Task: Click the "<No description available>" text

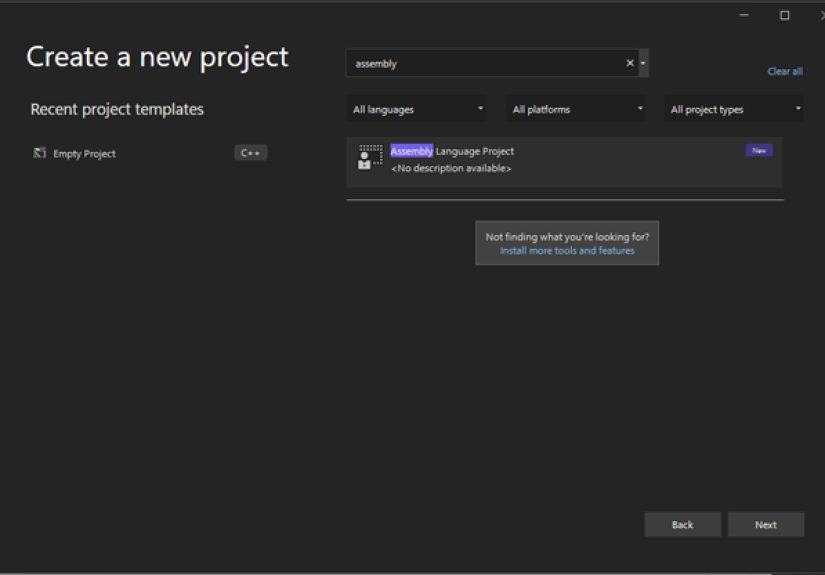Action: [451, 168]
